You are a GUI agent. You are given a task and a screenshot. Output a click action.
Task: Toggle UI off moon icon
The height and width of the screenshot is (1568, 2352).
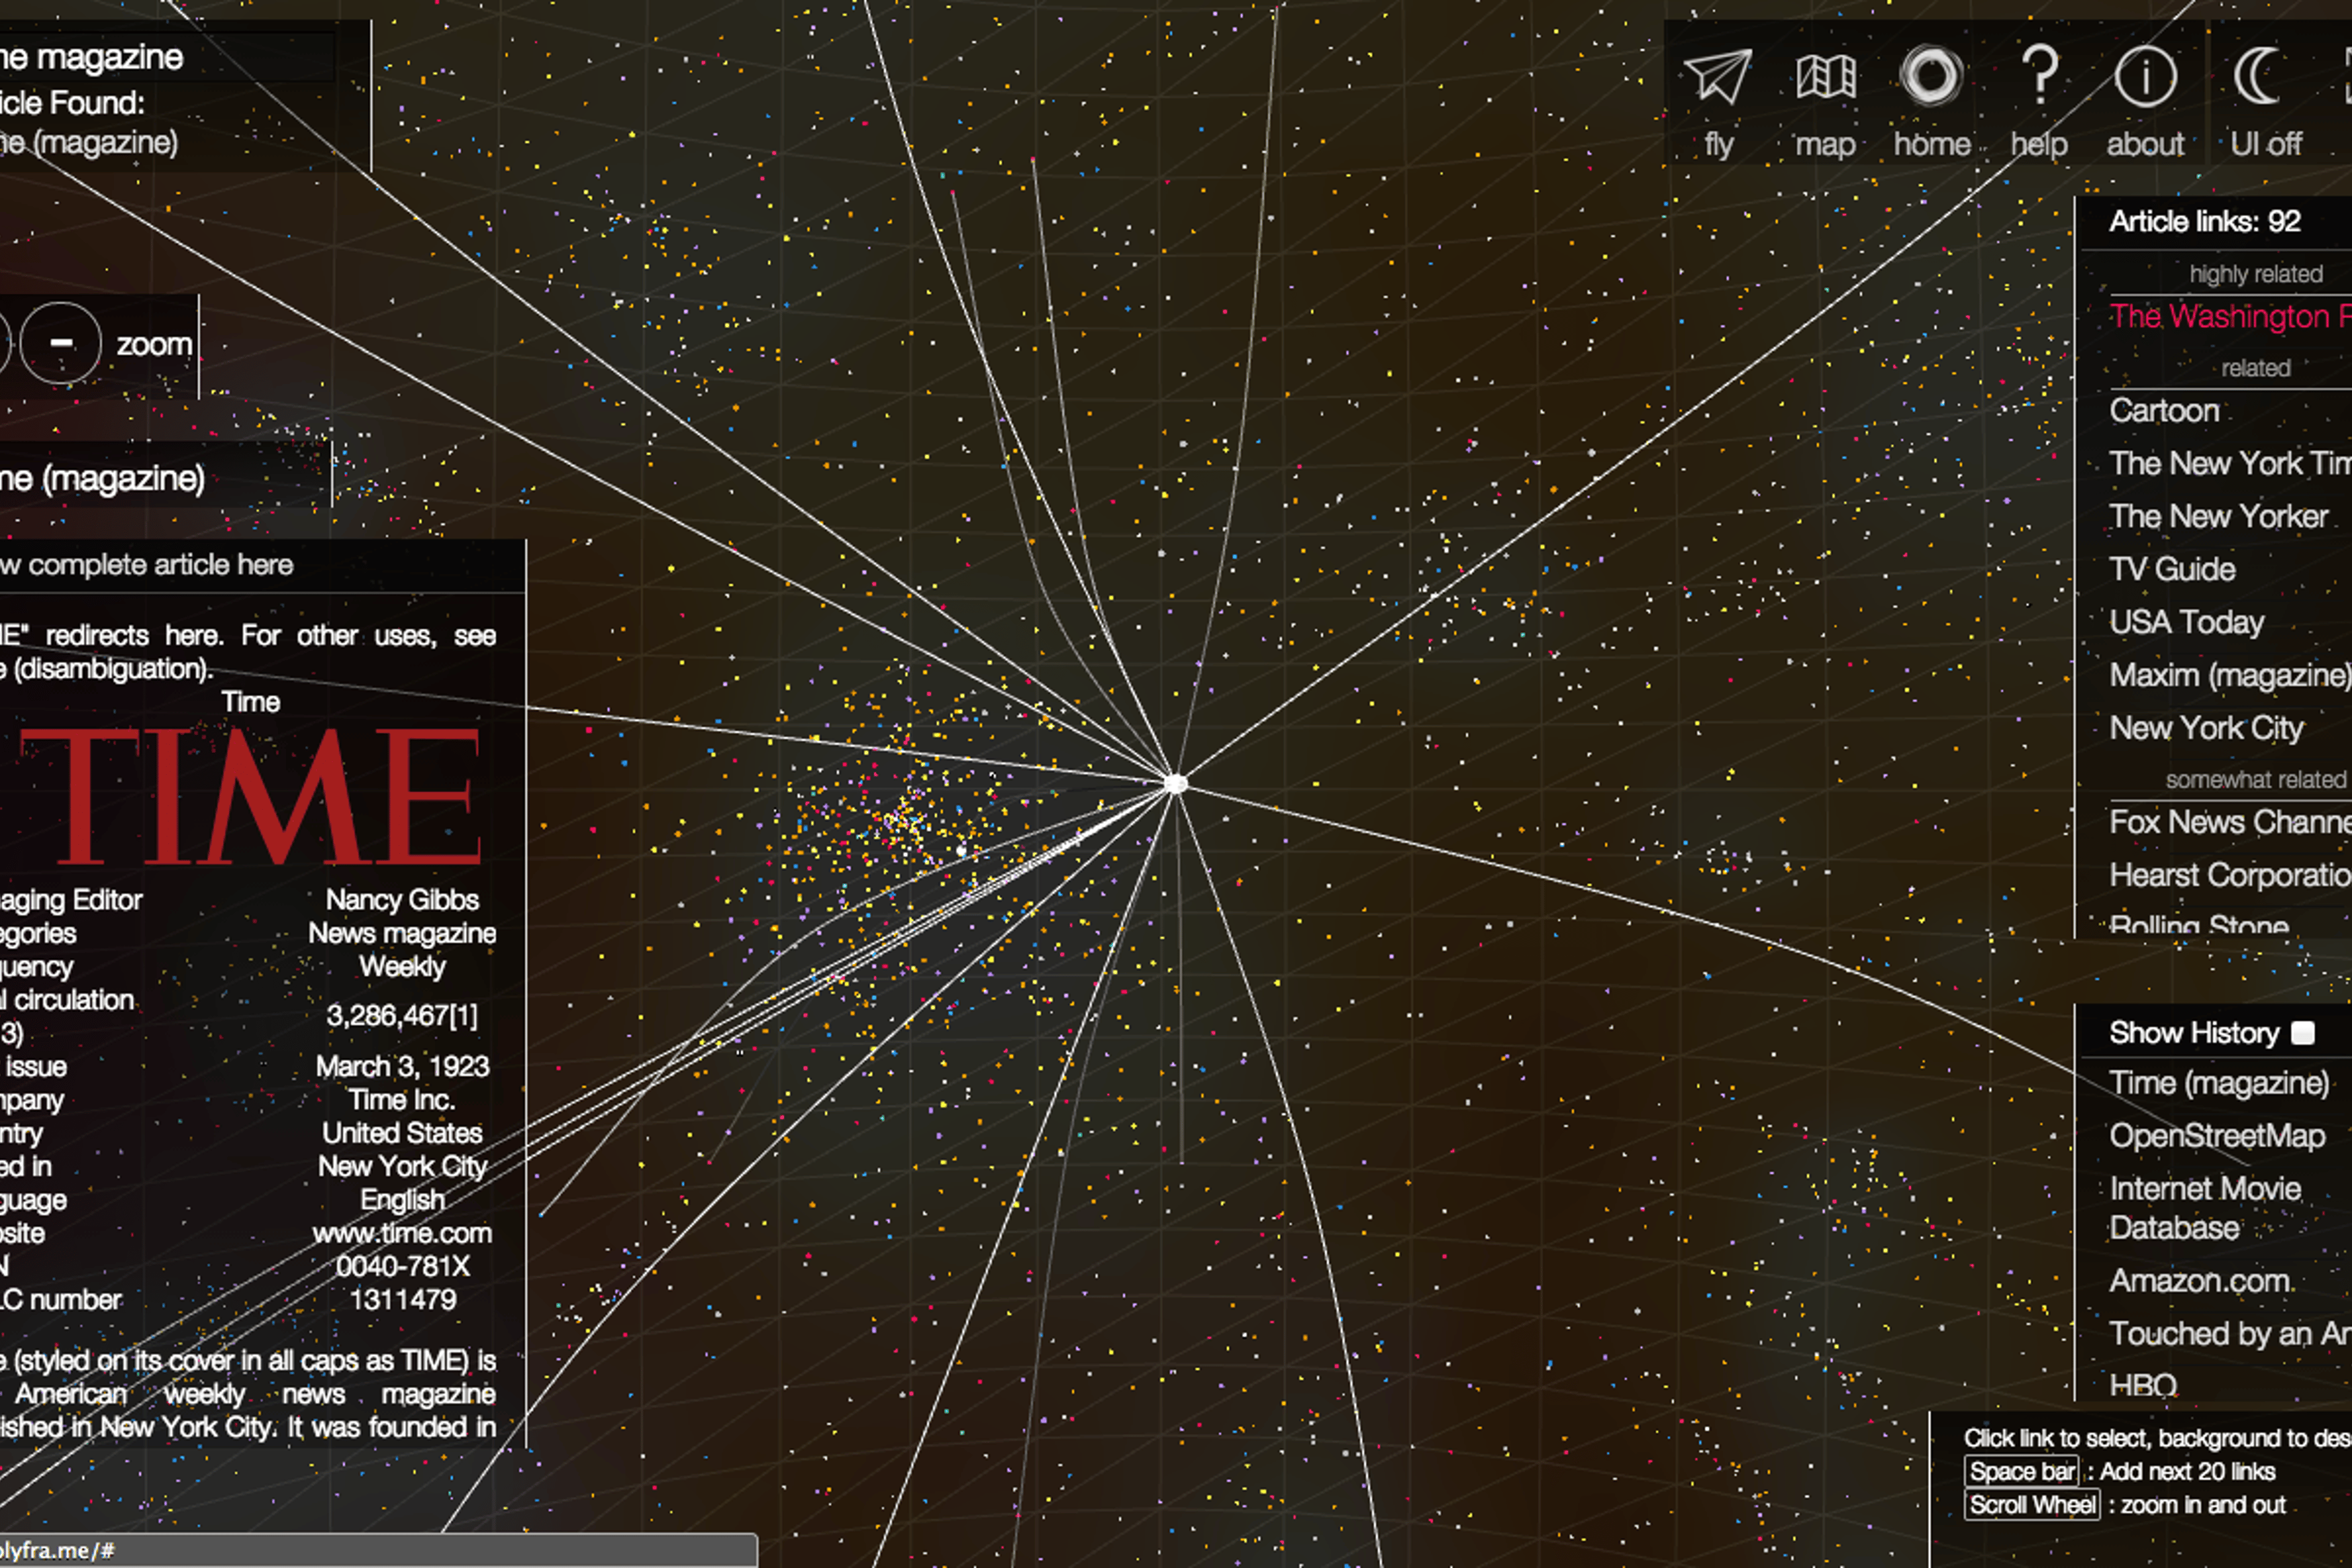(x=2257, y=76)
